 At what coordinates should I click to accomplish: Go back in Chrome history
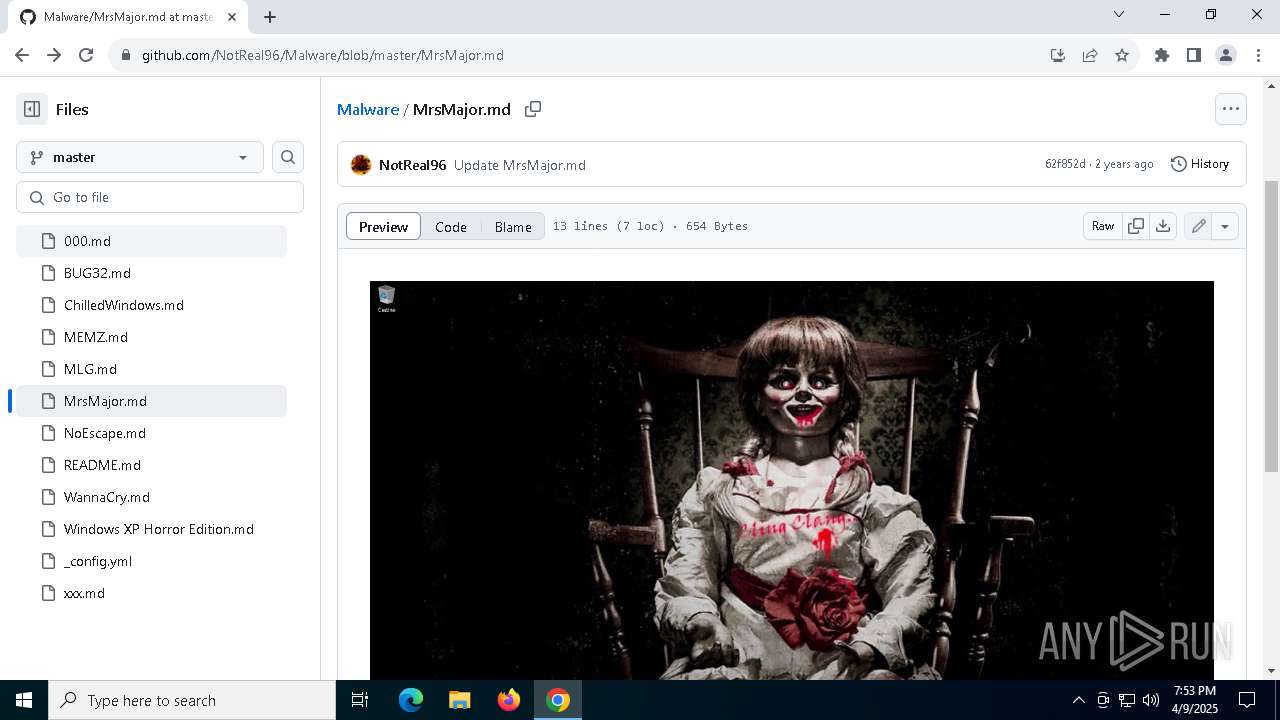(x=22, y=55)
